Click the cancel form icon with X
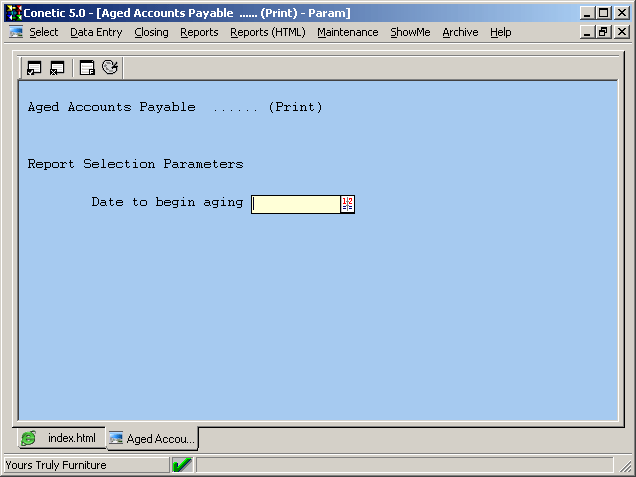Screen dimensions: 636x477 pyautogui.click(x=57, y=68)
